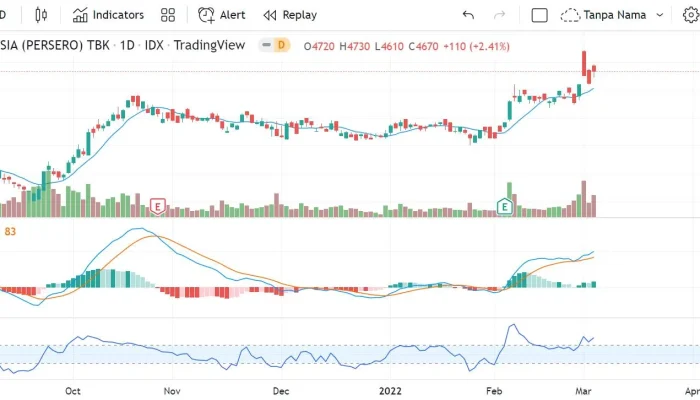The height and width of the screenshot is (400, 700).
Task: Undo the last chart action
Action: tap(468, 15)
